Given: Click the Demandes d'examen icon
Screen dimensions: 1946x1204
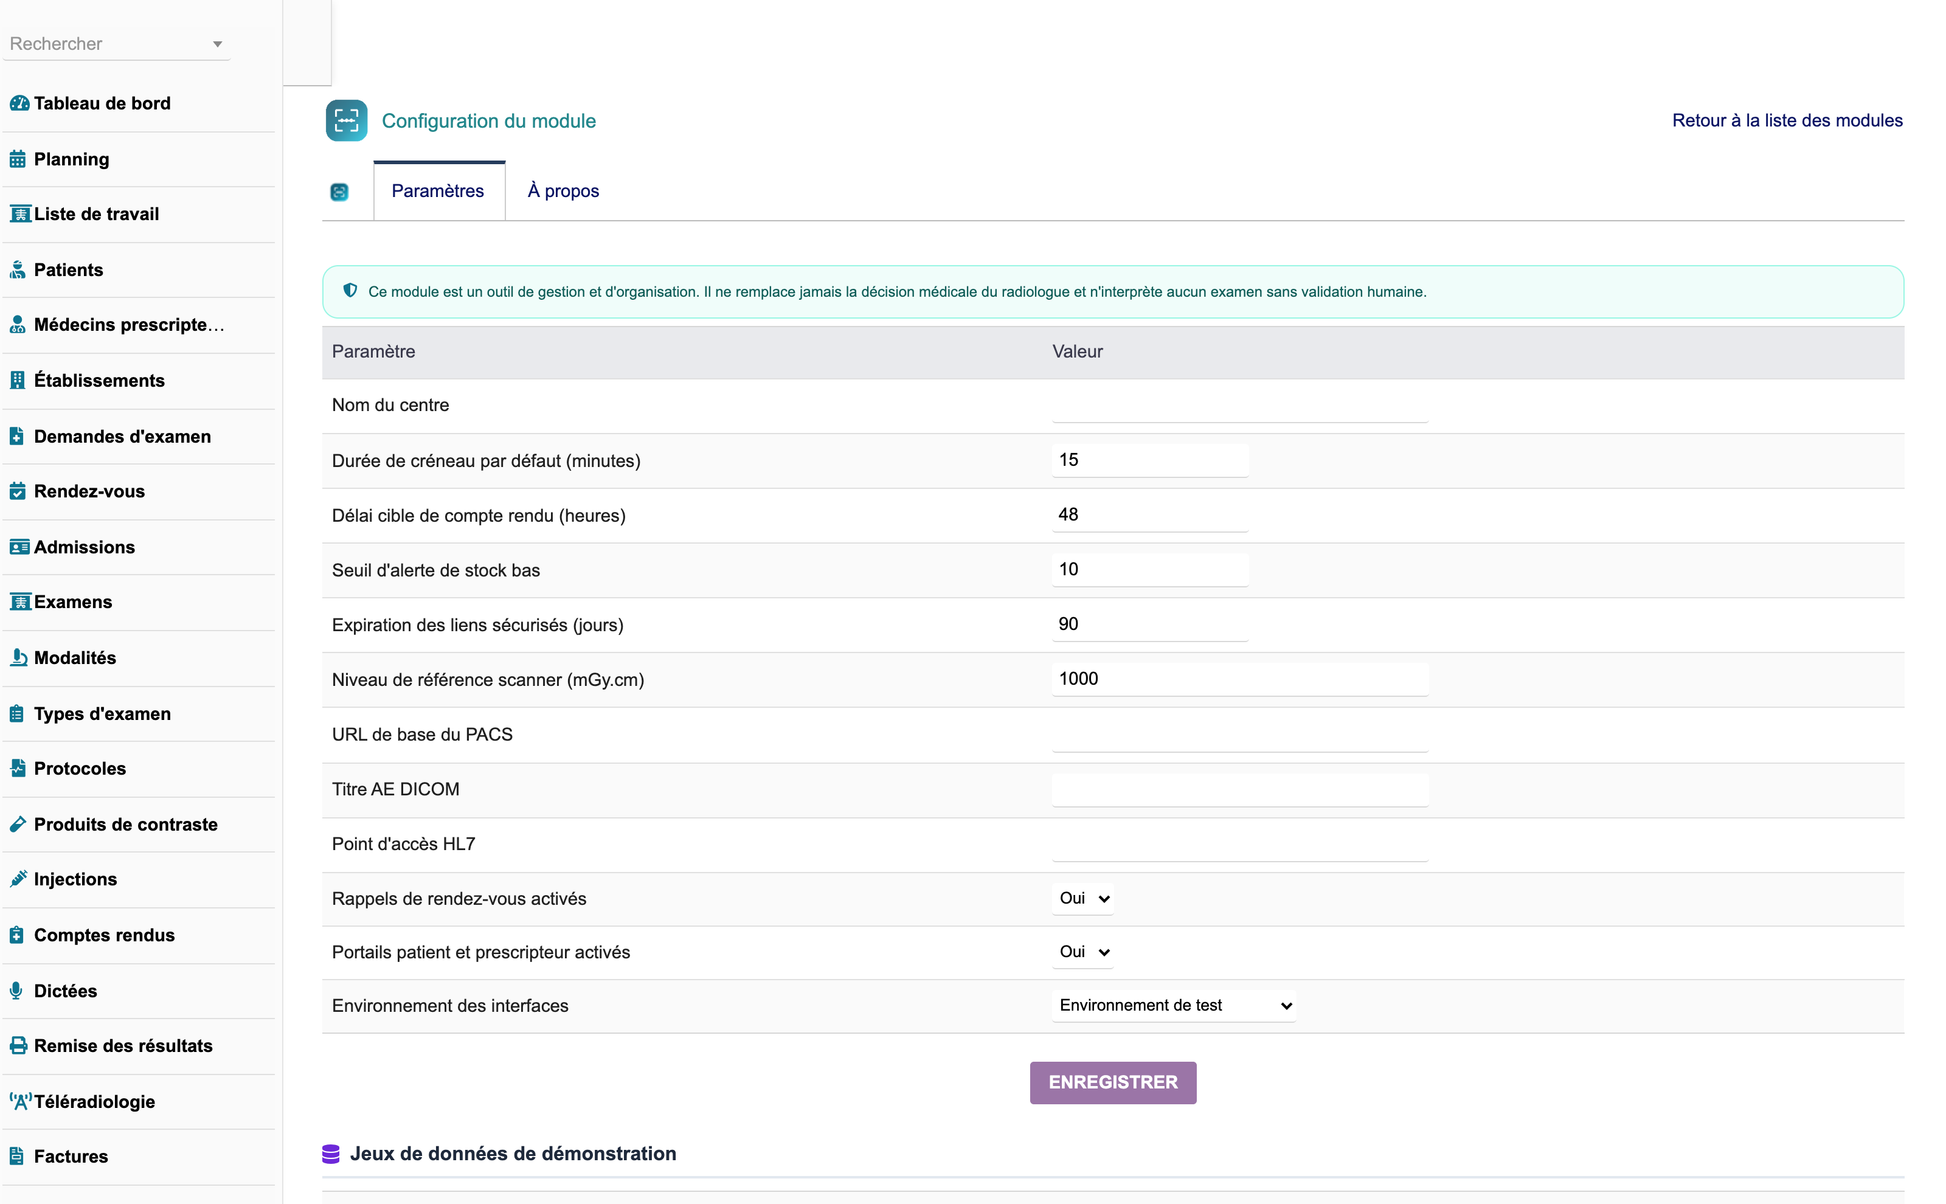Looking at the screenshot, I should pos(17,436).
